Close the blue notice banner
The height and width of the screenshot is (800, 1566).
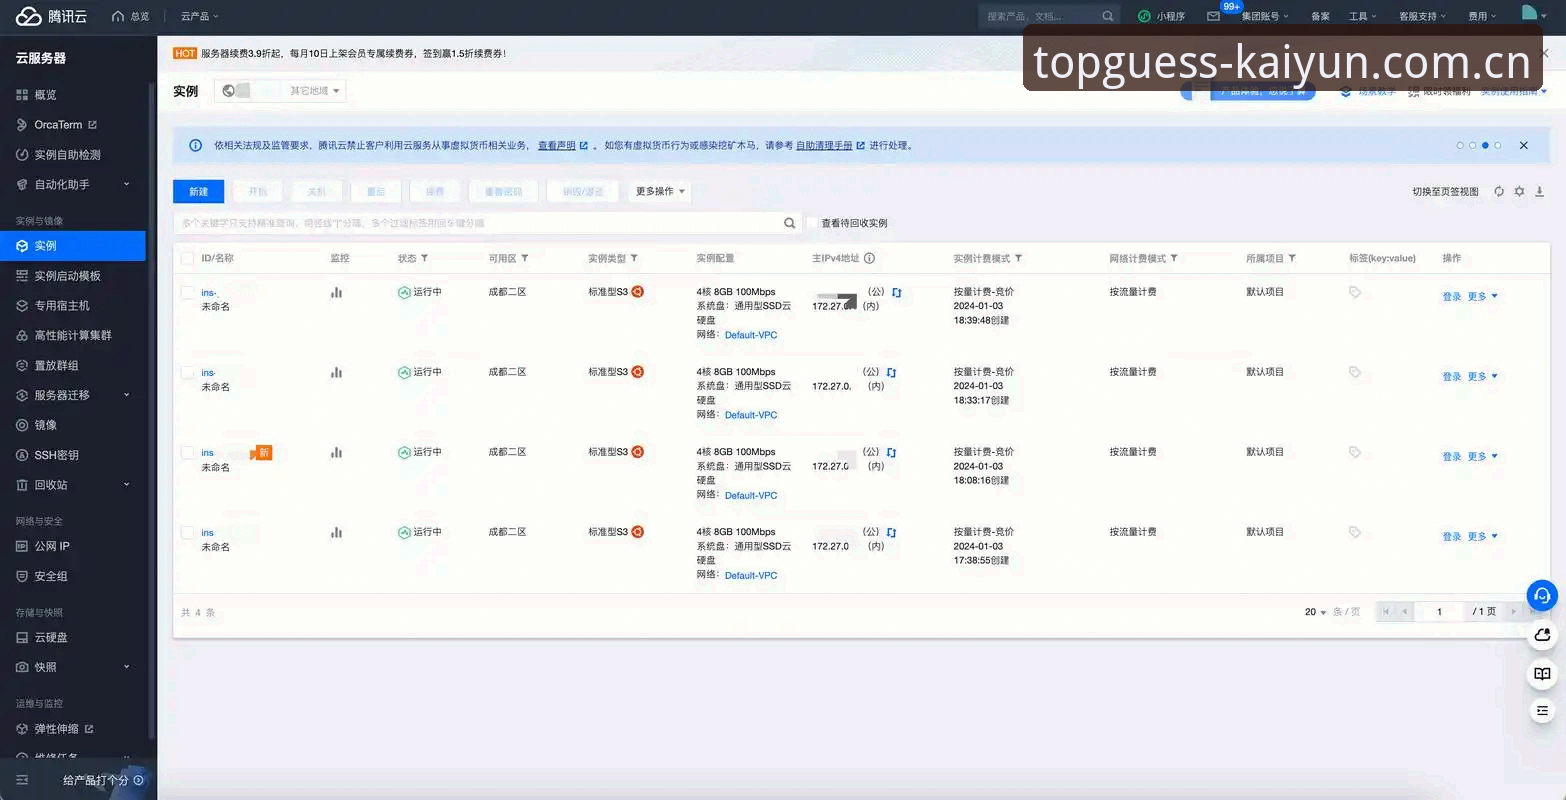coord(1523,145)
